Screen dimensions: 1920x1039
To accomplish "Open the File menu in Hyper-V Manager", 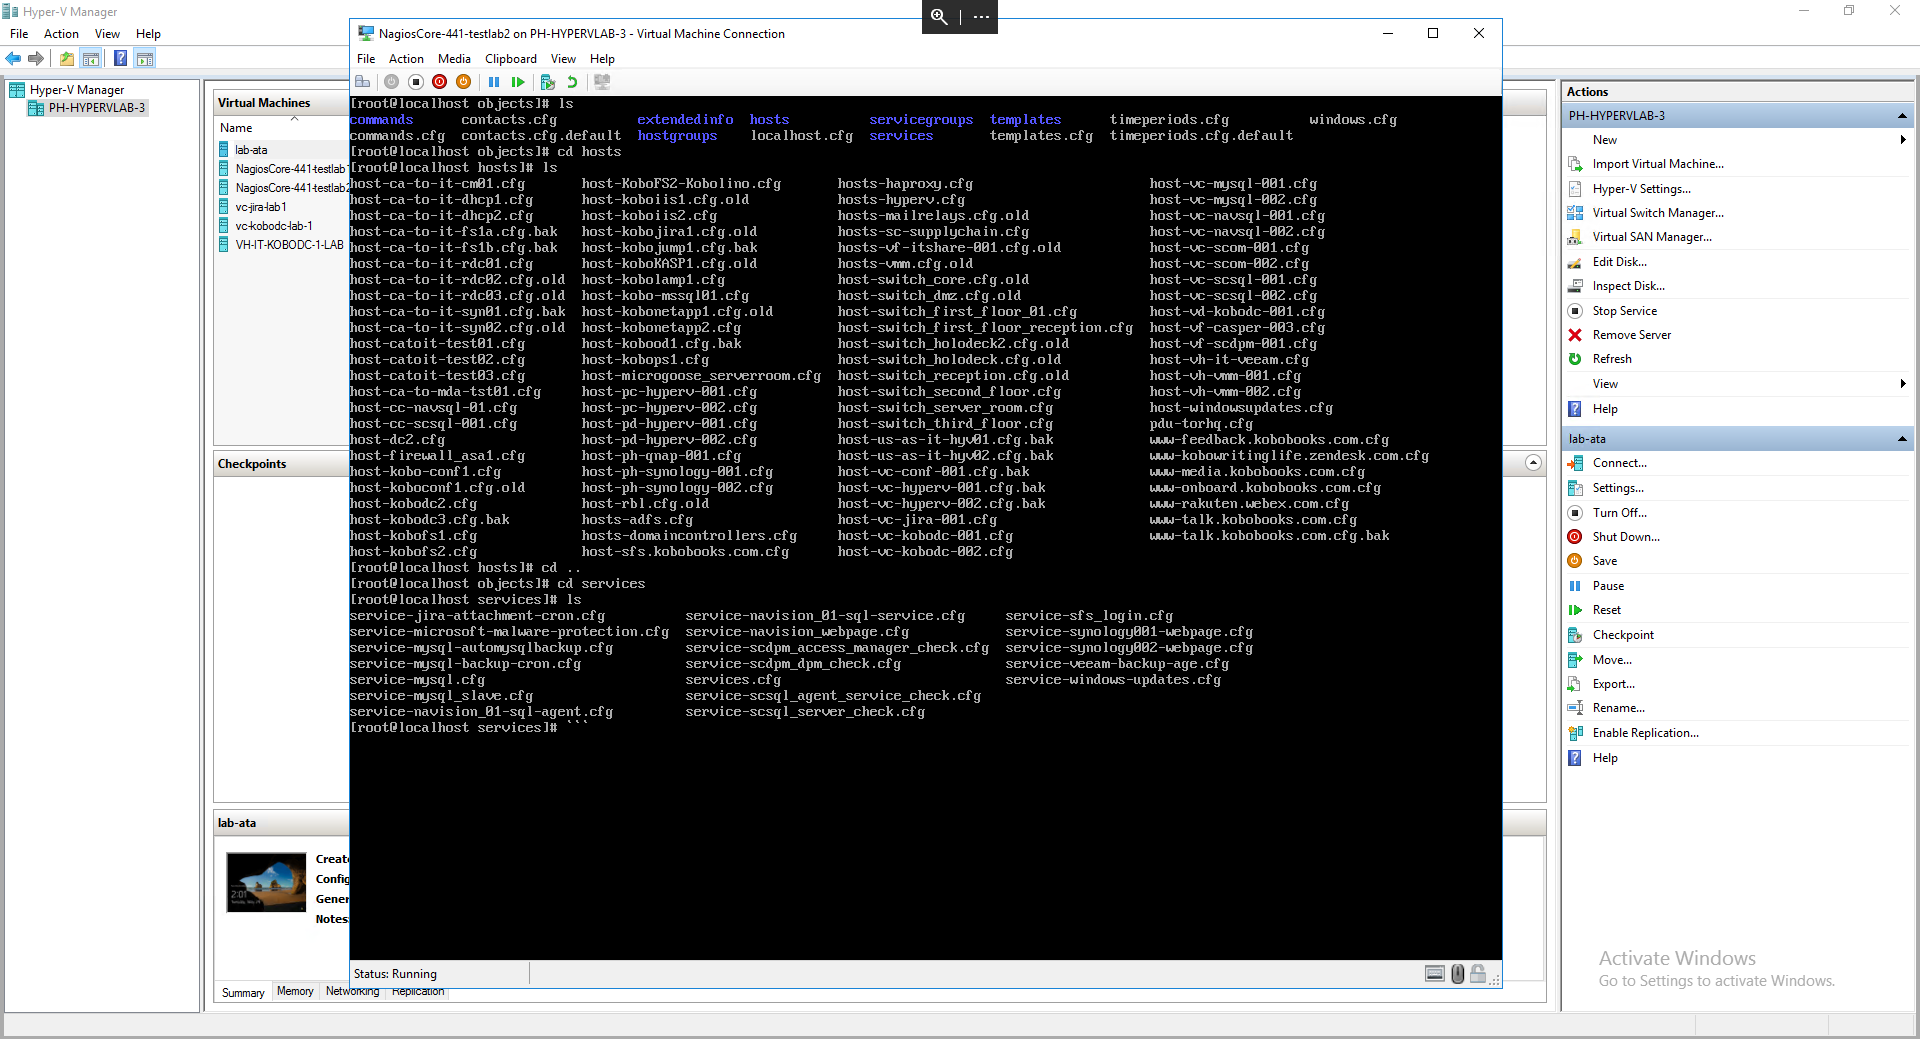I will [19, 34].
